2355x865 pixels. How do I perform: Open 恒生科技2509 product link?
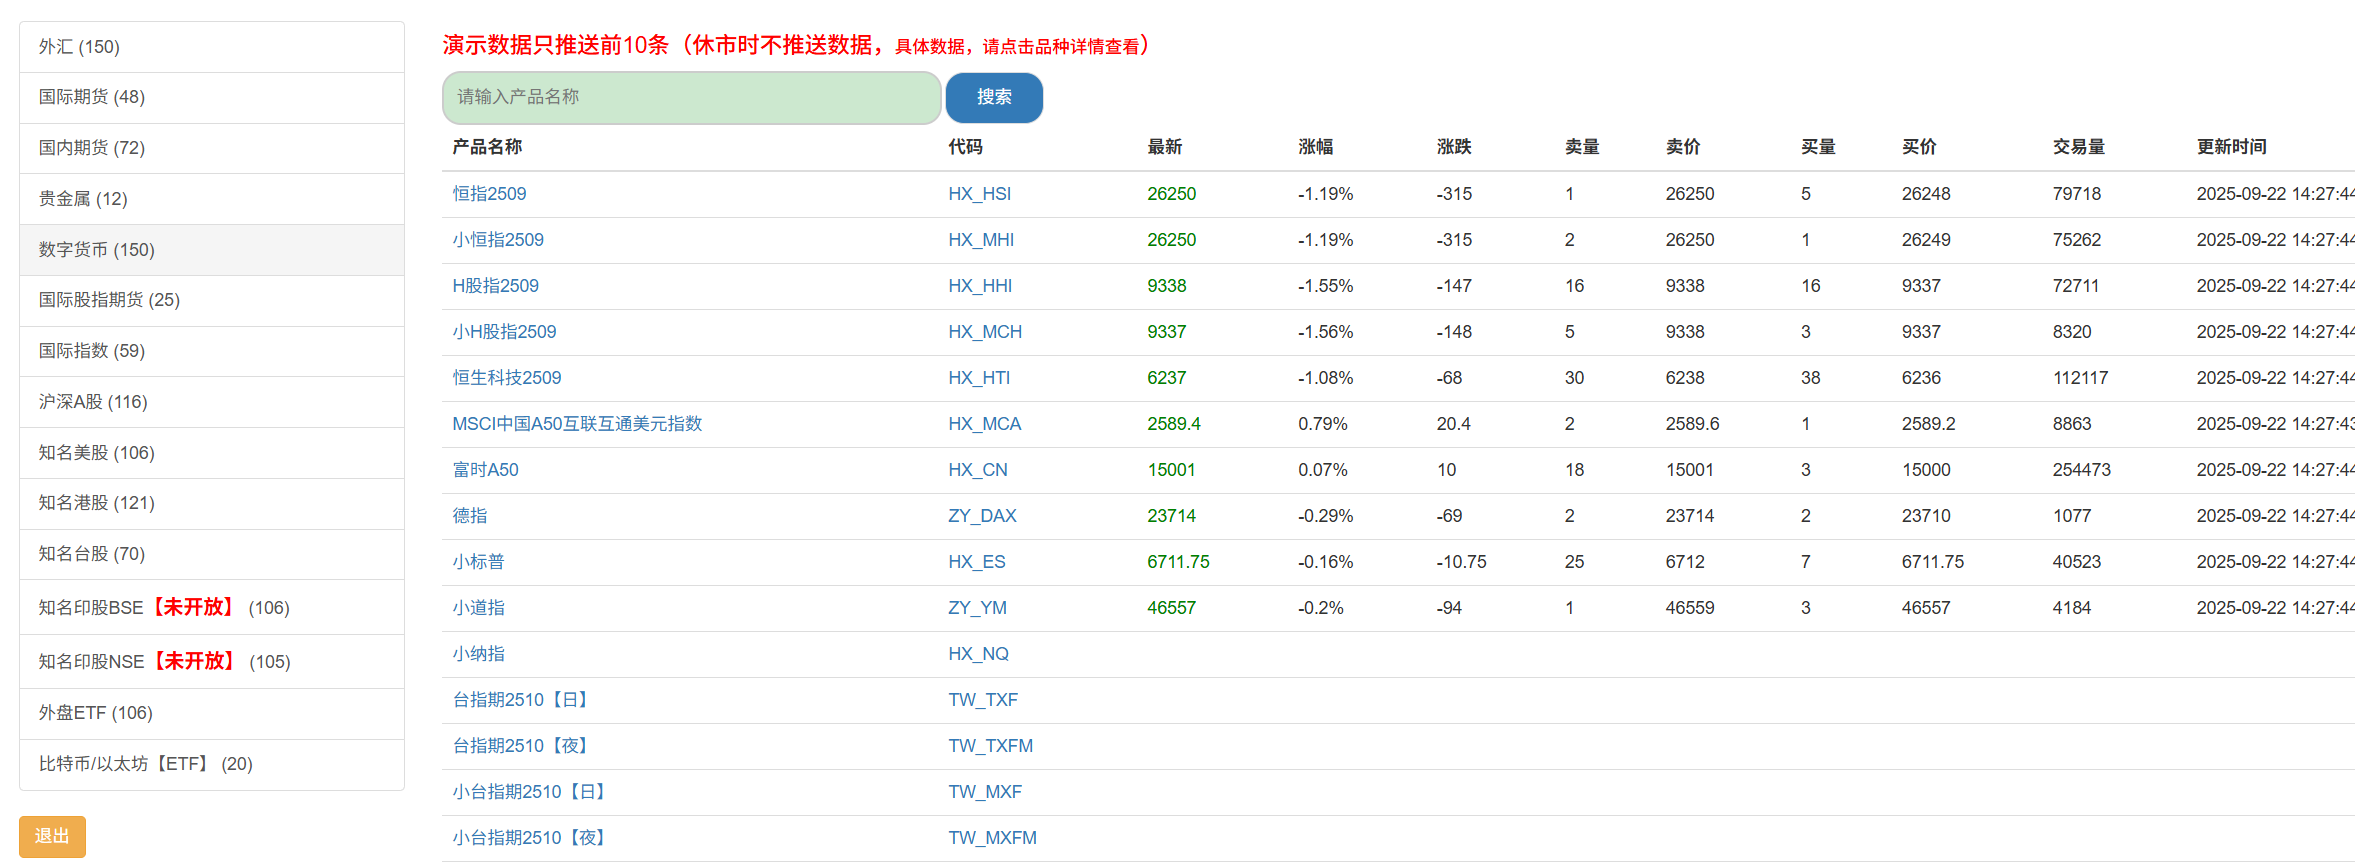click(x=507, y=378)
